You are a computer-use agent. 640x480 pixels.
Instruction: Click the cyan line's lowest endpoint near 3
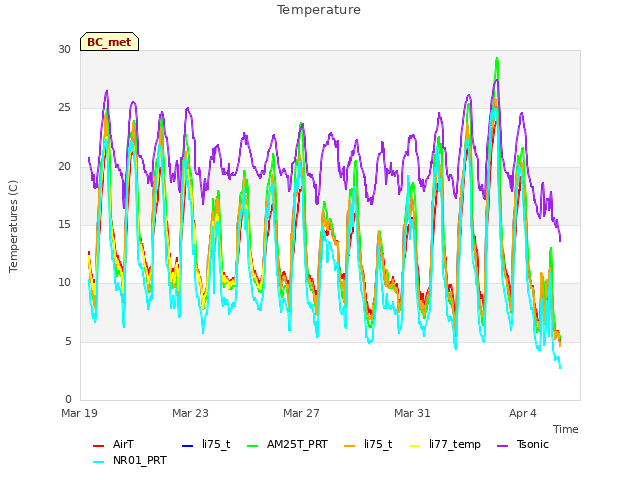pos(560,367)
